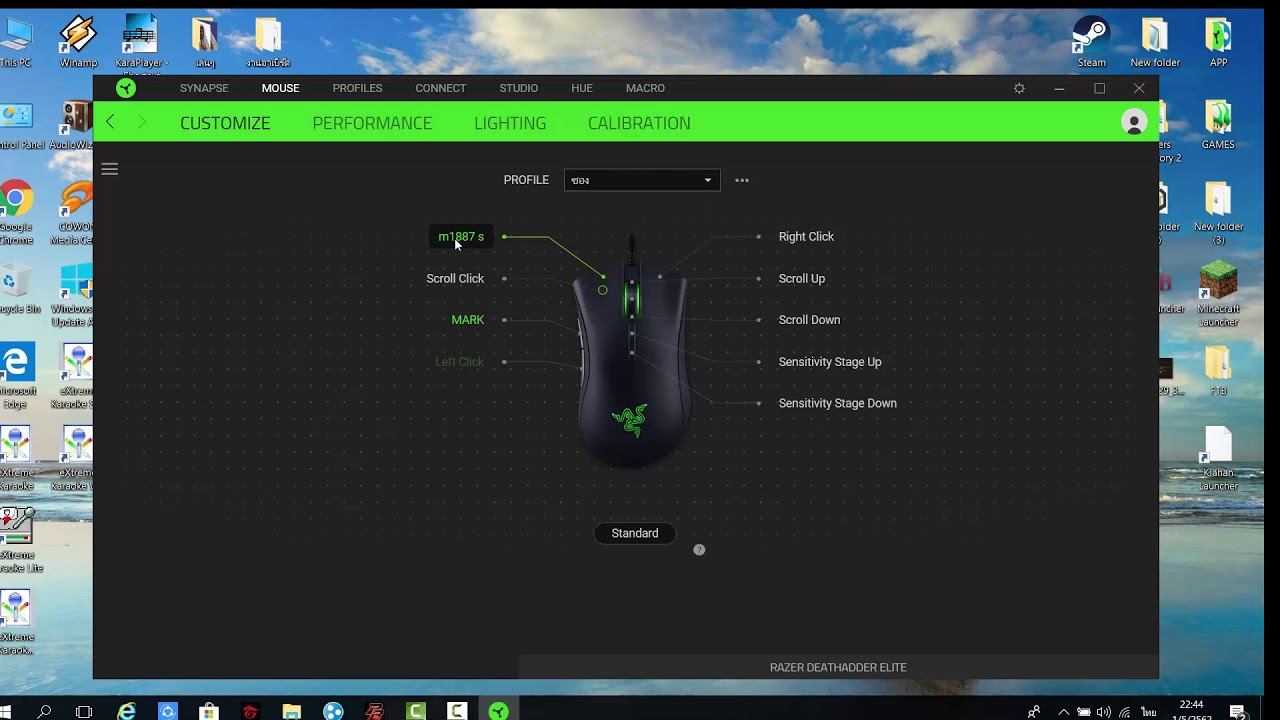Open the KaraPlayer desktop shortcut
Viewport: 1280px width, 720px height.
(x=141, y=42)
